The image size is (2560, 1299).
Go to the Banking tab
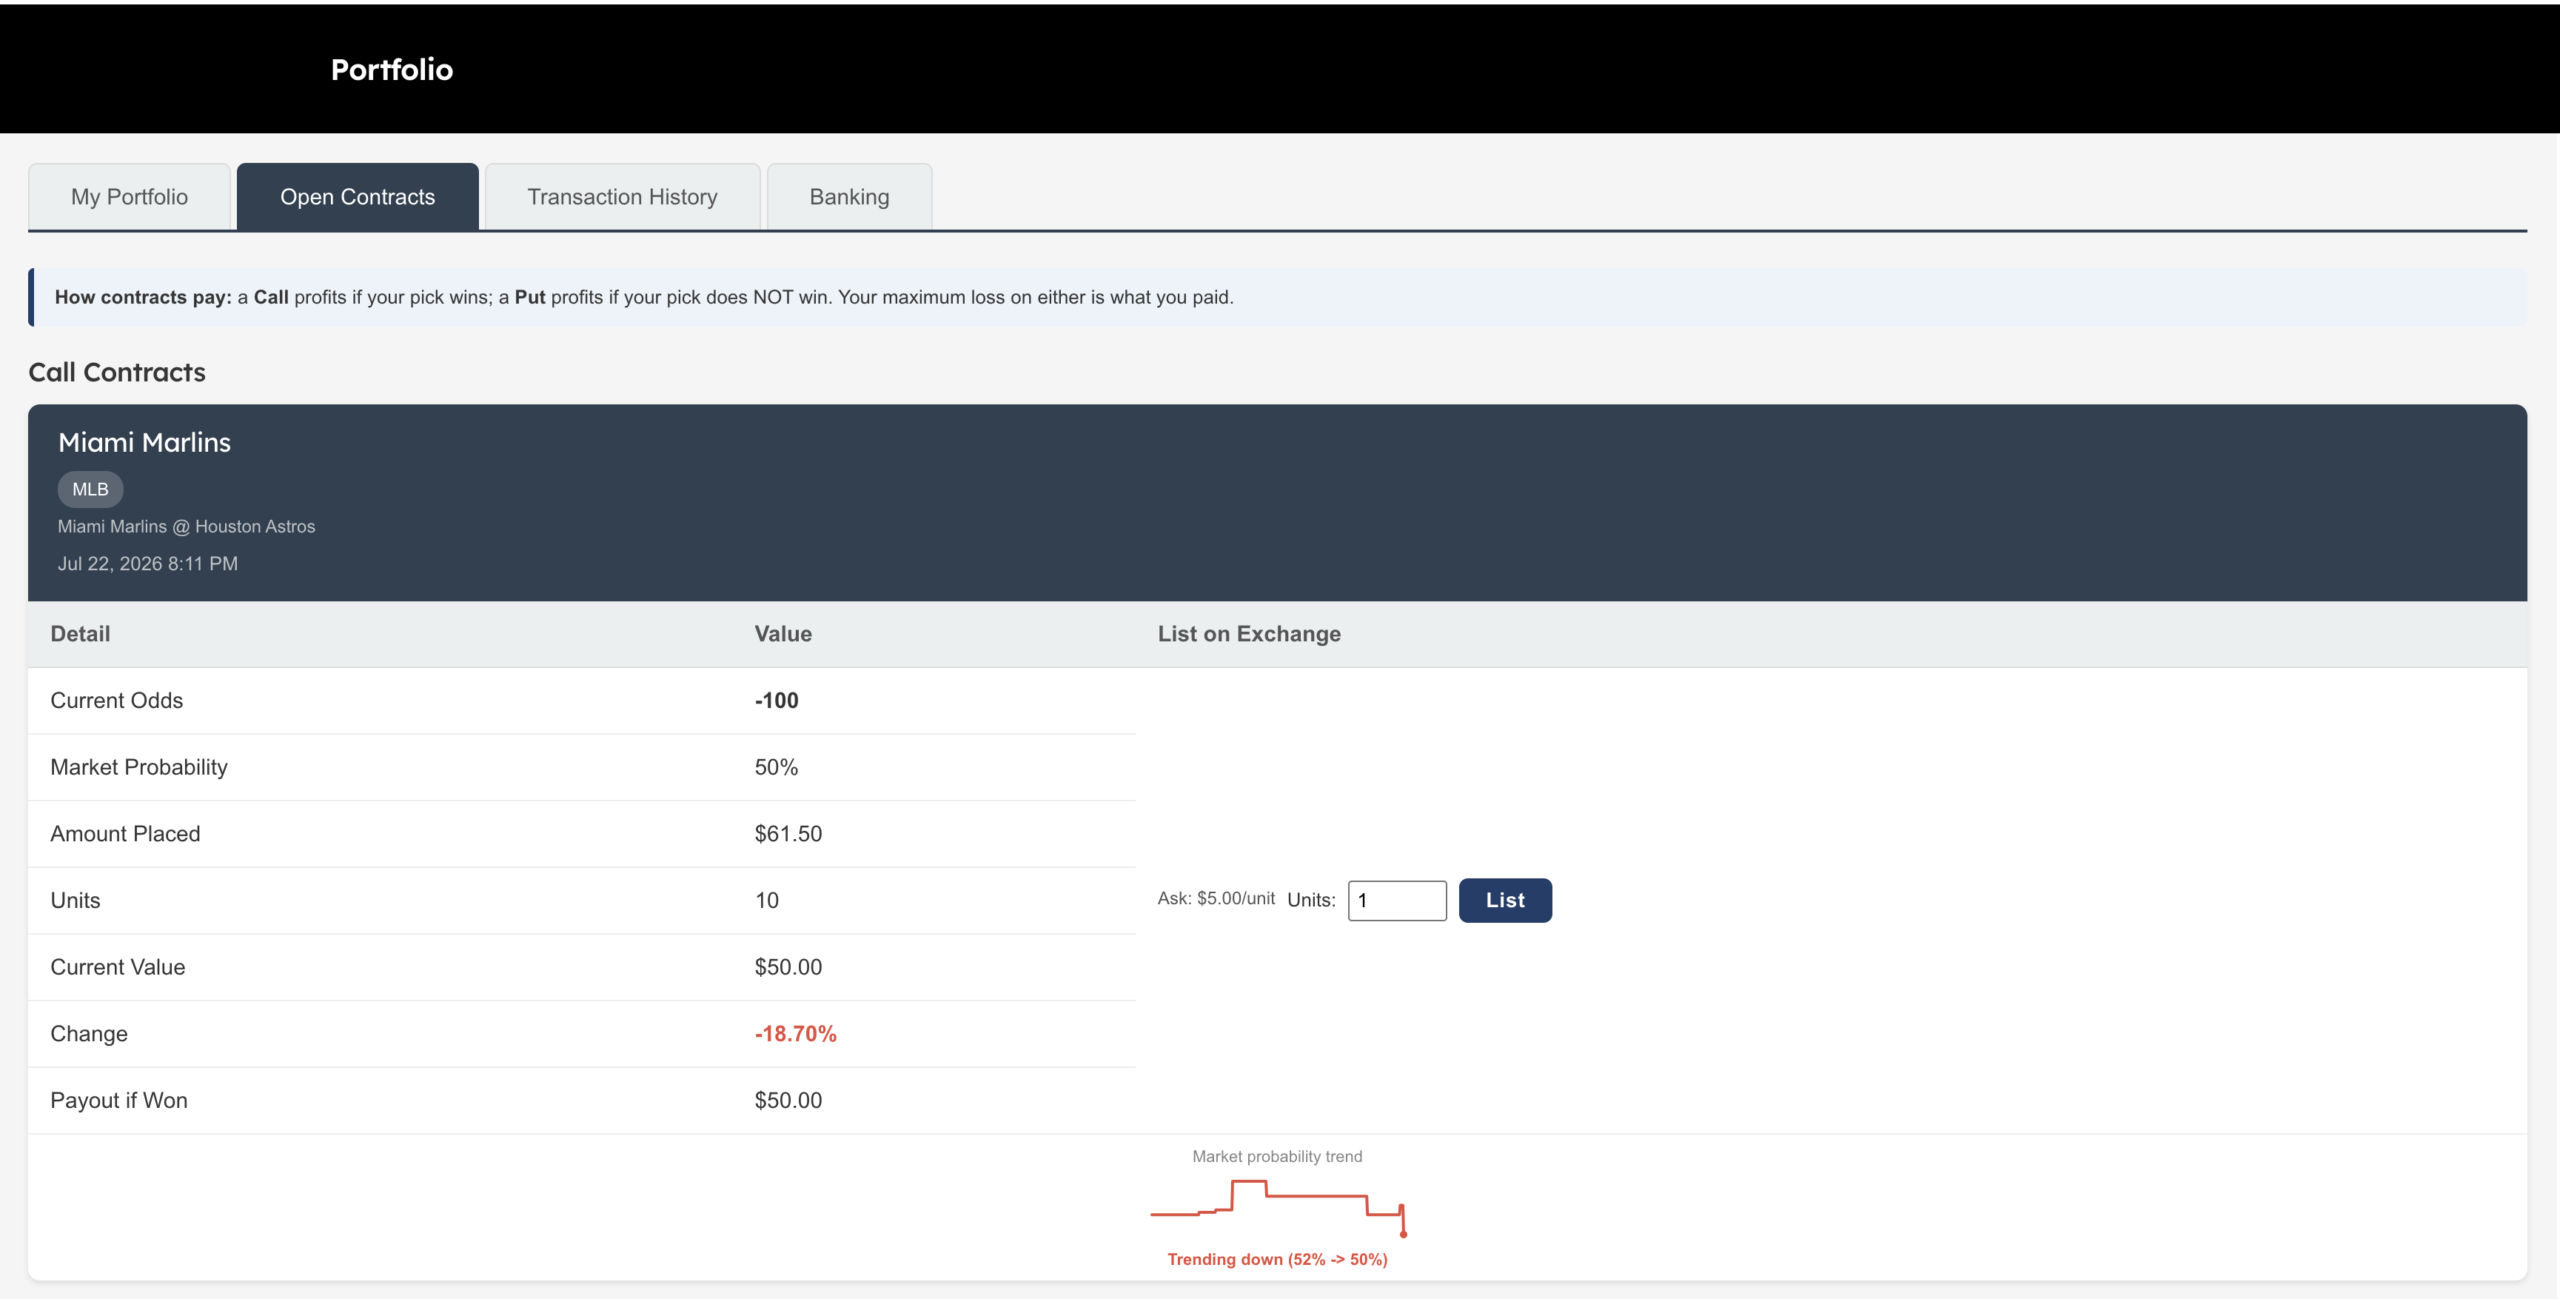click(849, 197)
